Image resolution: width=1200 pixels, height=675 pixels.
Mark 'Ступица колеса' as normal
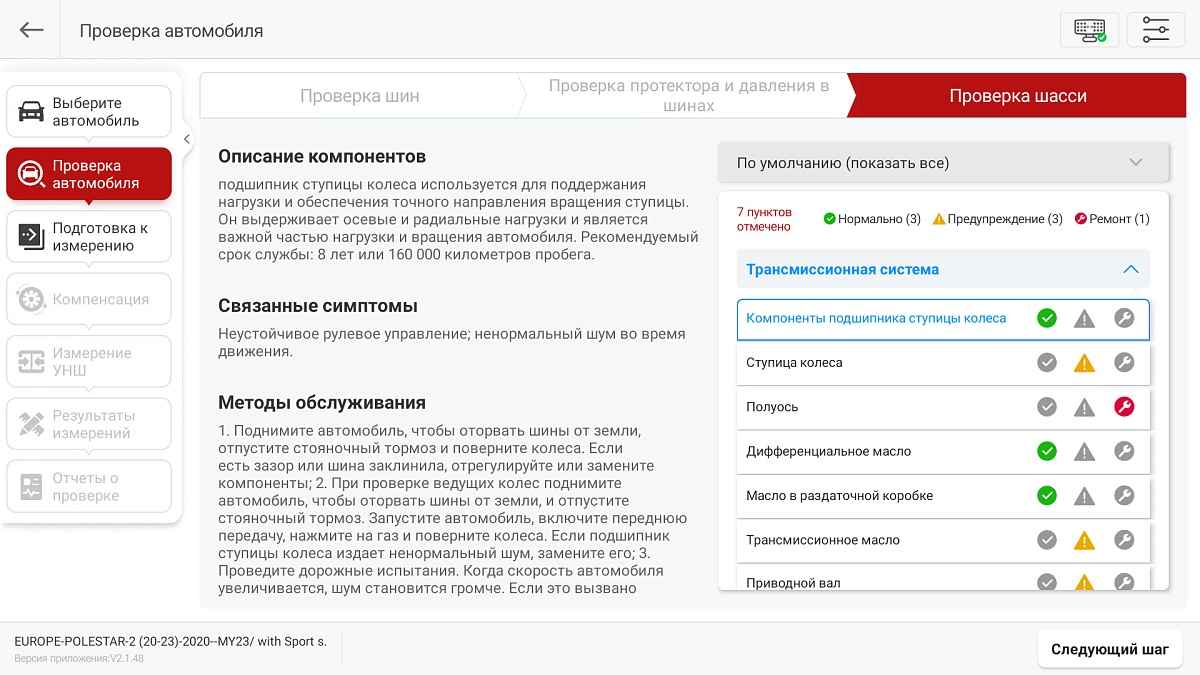[1047, 363]
